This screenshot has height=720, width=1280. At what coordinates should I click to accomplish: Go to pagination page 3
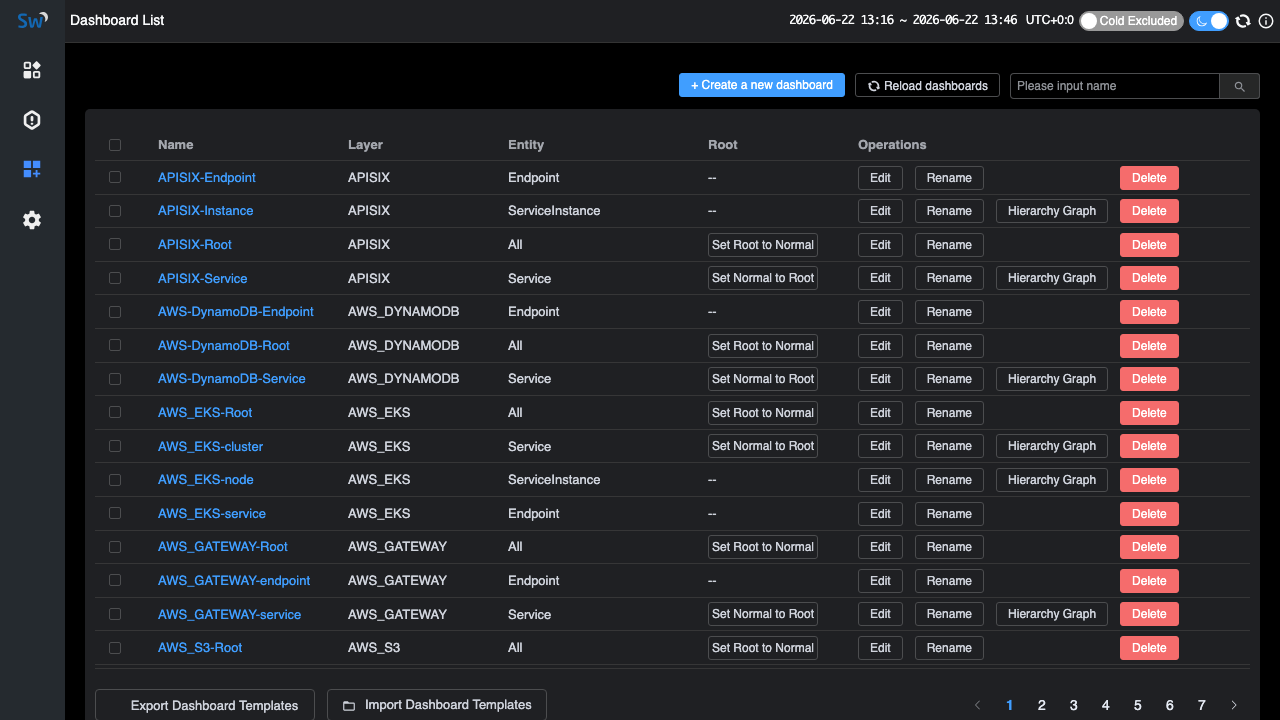click(x=1074, y=705)
